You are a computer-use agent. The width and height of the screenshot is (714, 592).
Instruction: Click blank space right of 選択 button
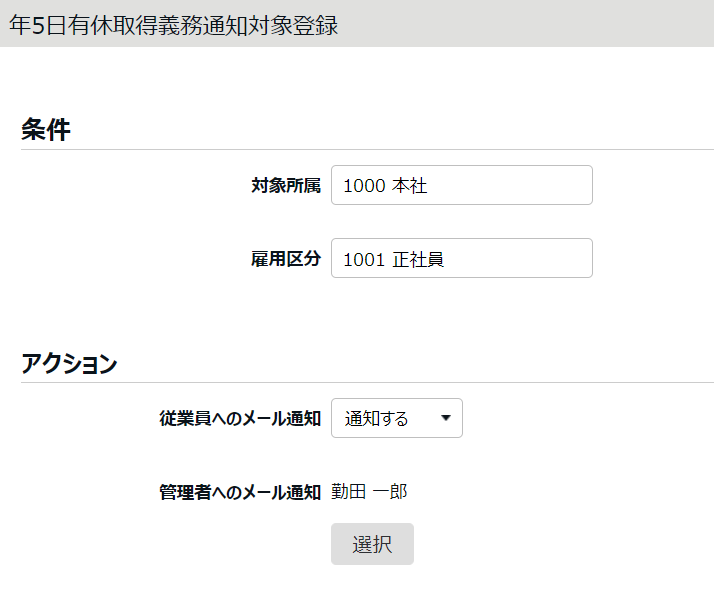560,545
